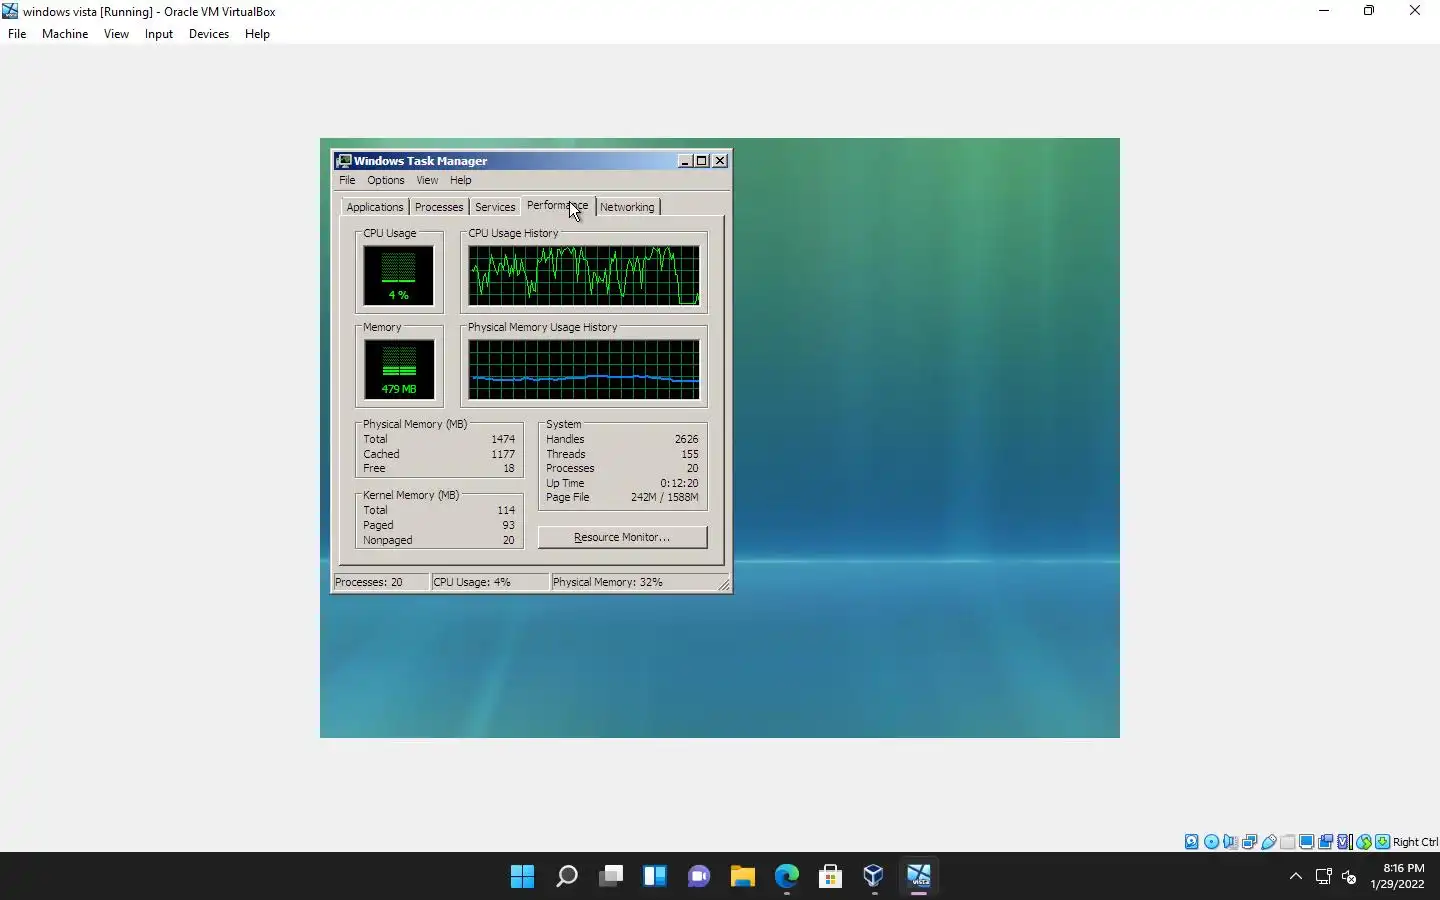Viewport: 1440px width, 900px height.
Task: Switch to the Applications tab
Action: (x=375, y=207)
